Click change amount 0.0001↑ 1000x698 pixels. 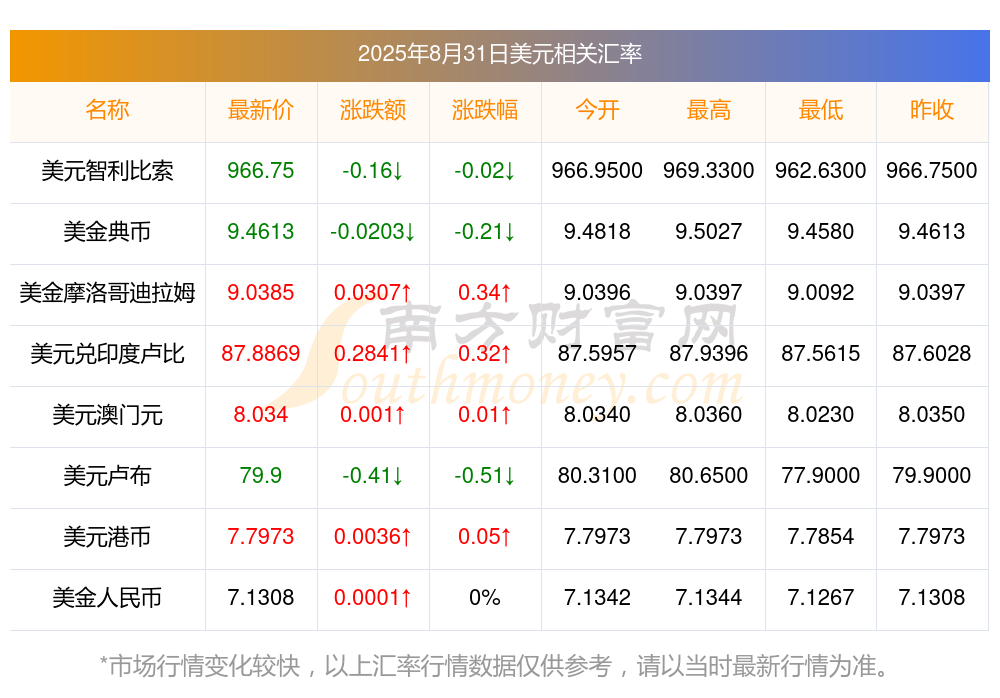tap(373, 598)
